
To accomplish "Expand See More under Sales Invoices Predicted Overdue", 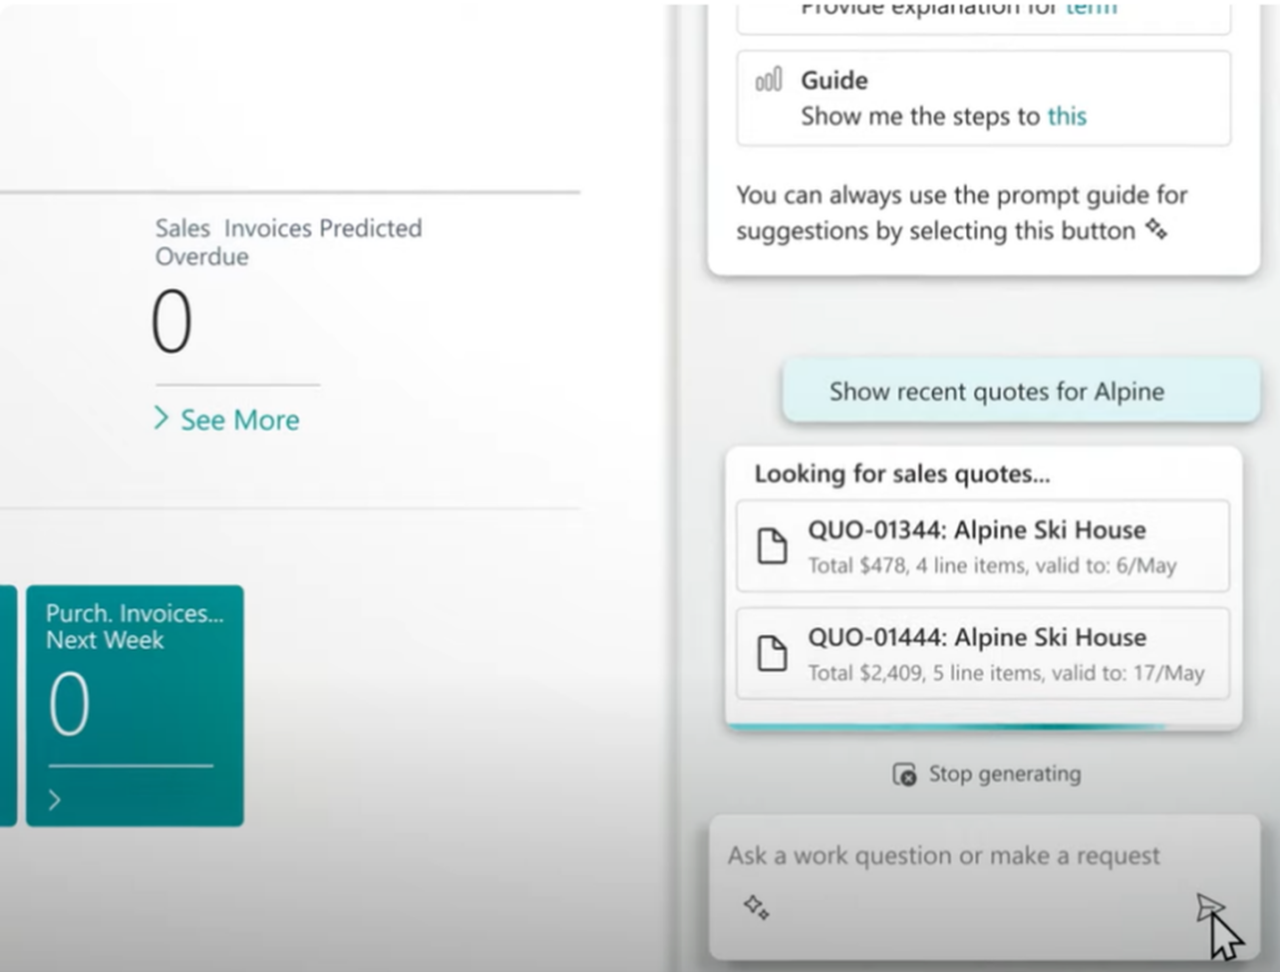I will coord(240,420).
